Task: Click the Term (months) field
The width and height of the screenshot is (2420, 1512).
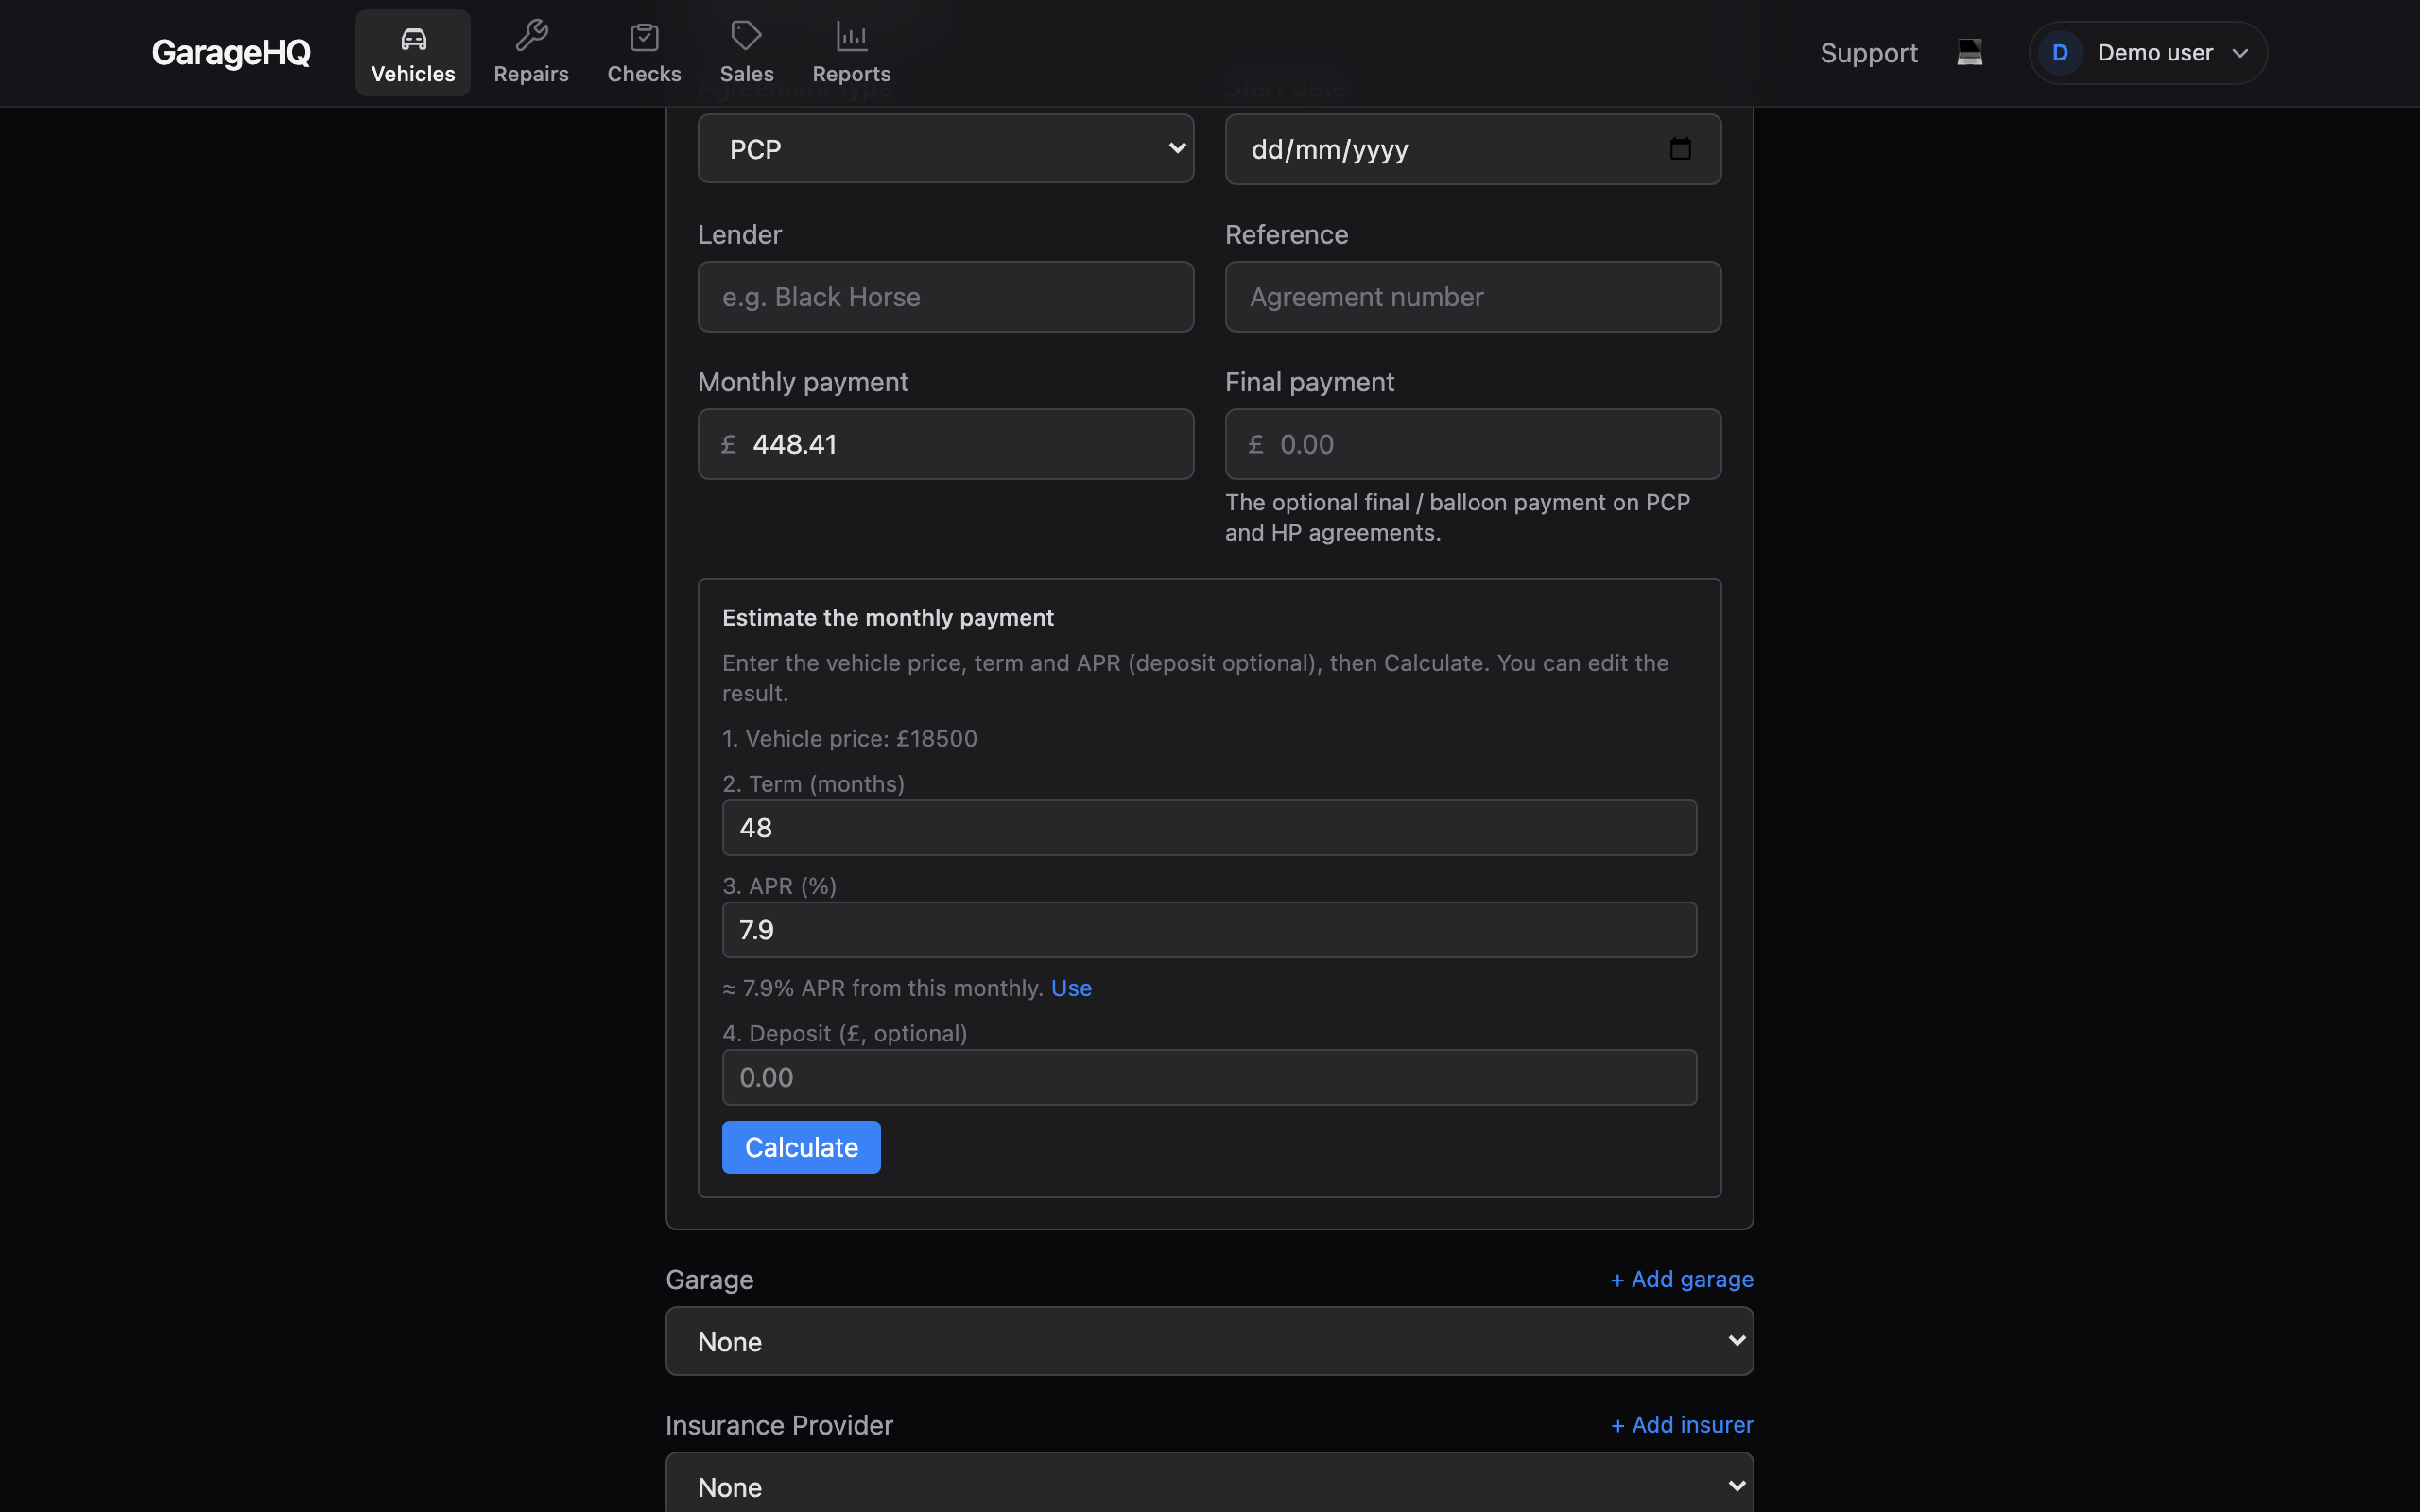Action: (x=1209, y=828)
